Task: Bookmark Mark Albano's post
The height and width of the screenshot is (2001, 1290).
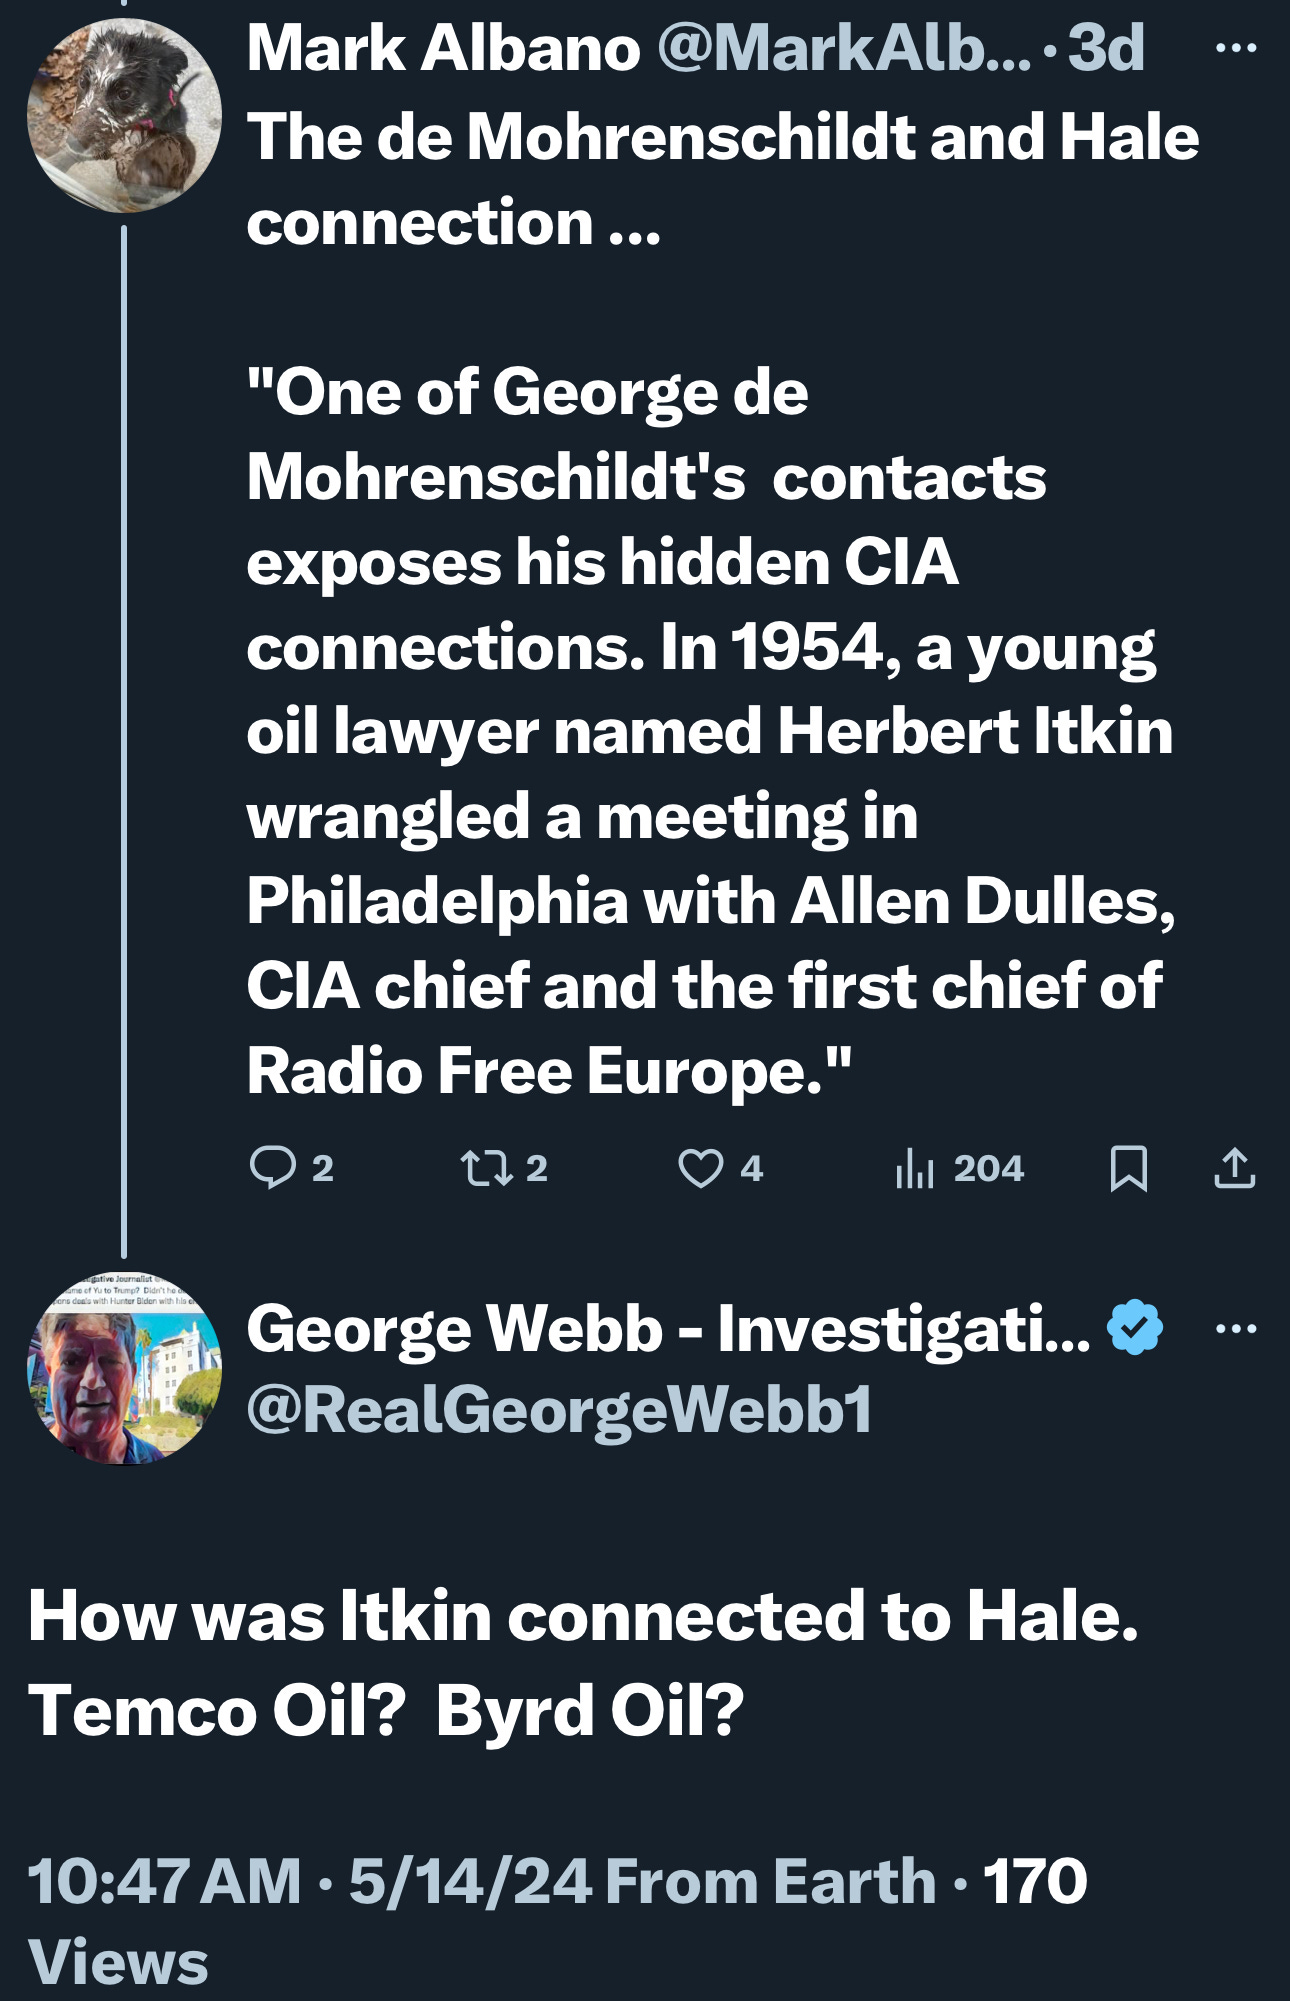Action: [x=1129, y=1168]
